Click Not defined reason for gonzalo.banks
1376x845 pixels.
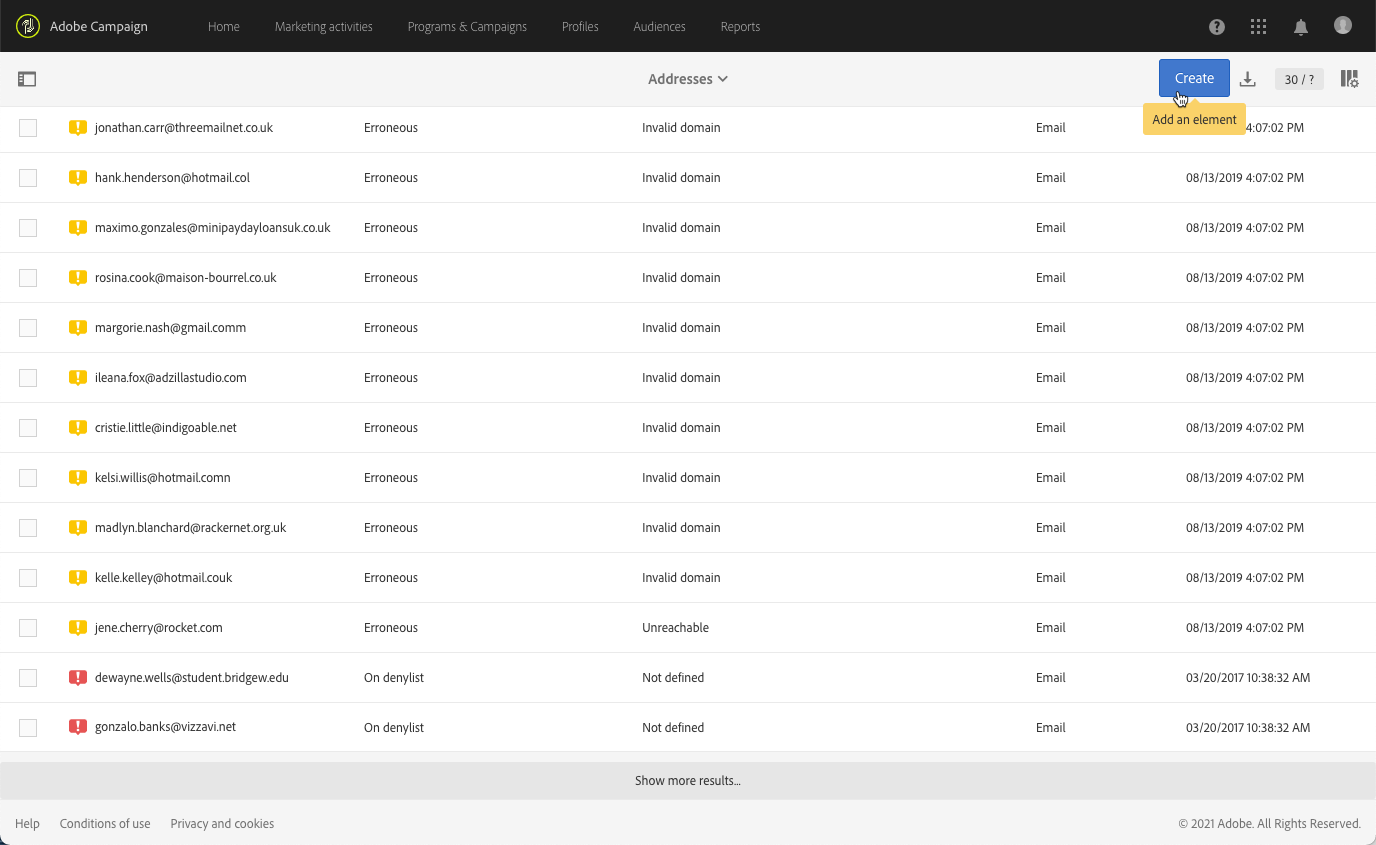(x=673, y=728)
